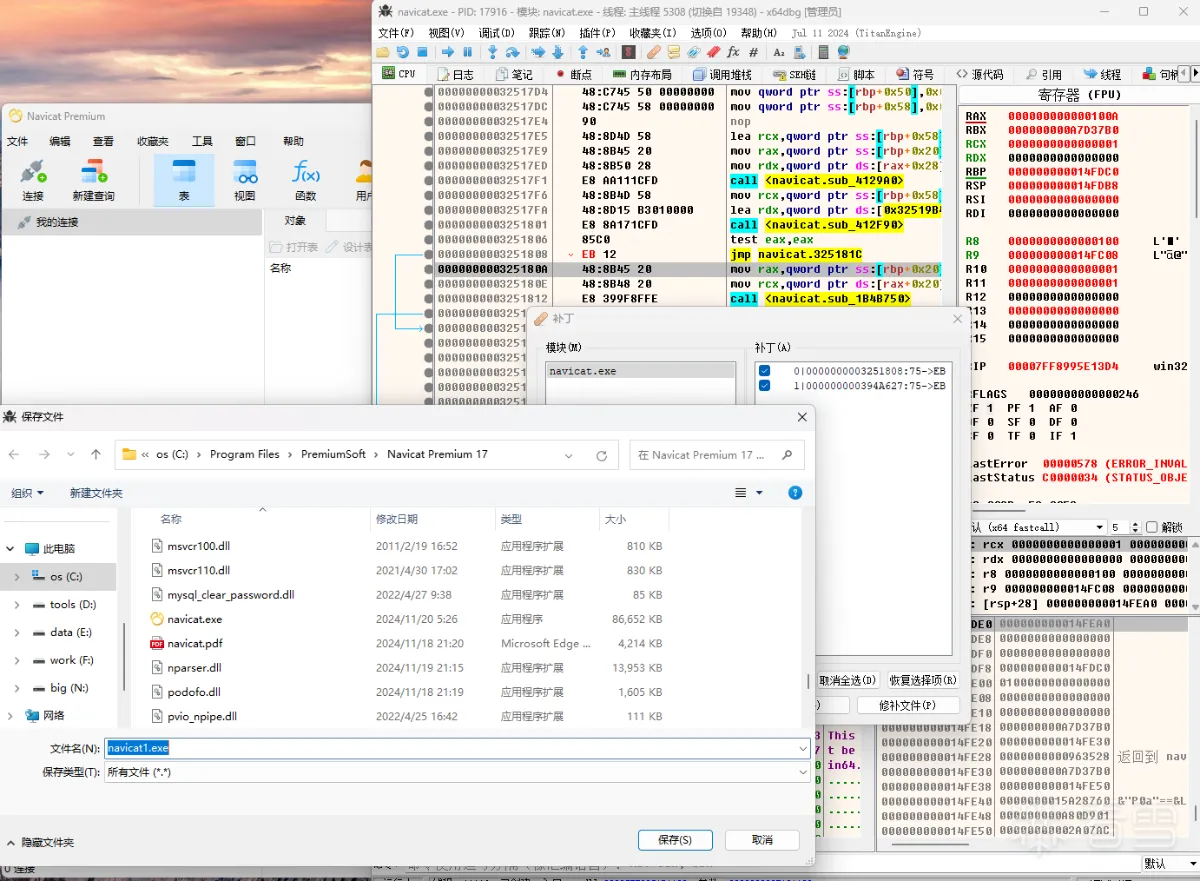The width and height of the screenshot is (1200, 881).
Task: Switch to the 内存布局 memory map tab
Action: 641,74
